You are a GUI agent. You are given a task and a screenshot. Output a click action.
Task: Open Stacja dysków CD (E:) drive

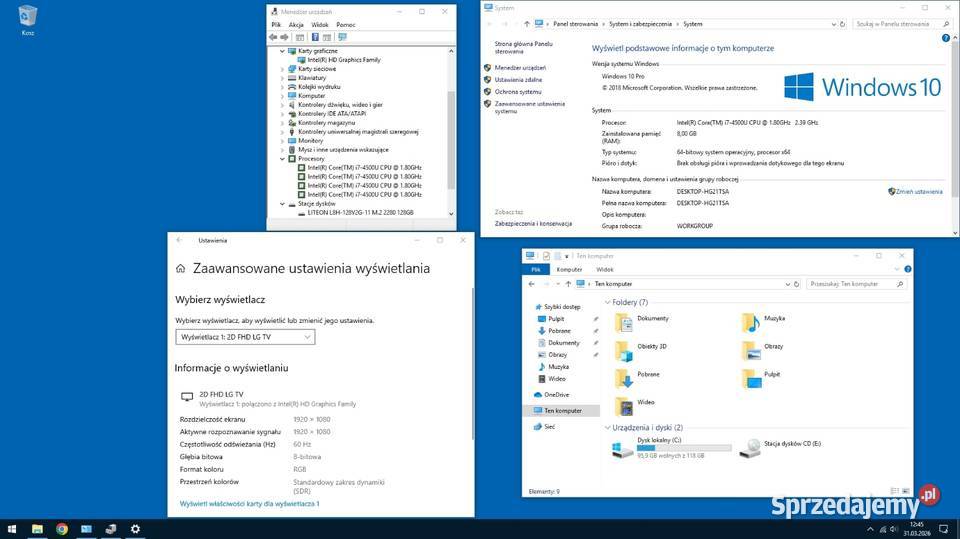(x=781, y=448)
